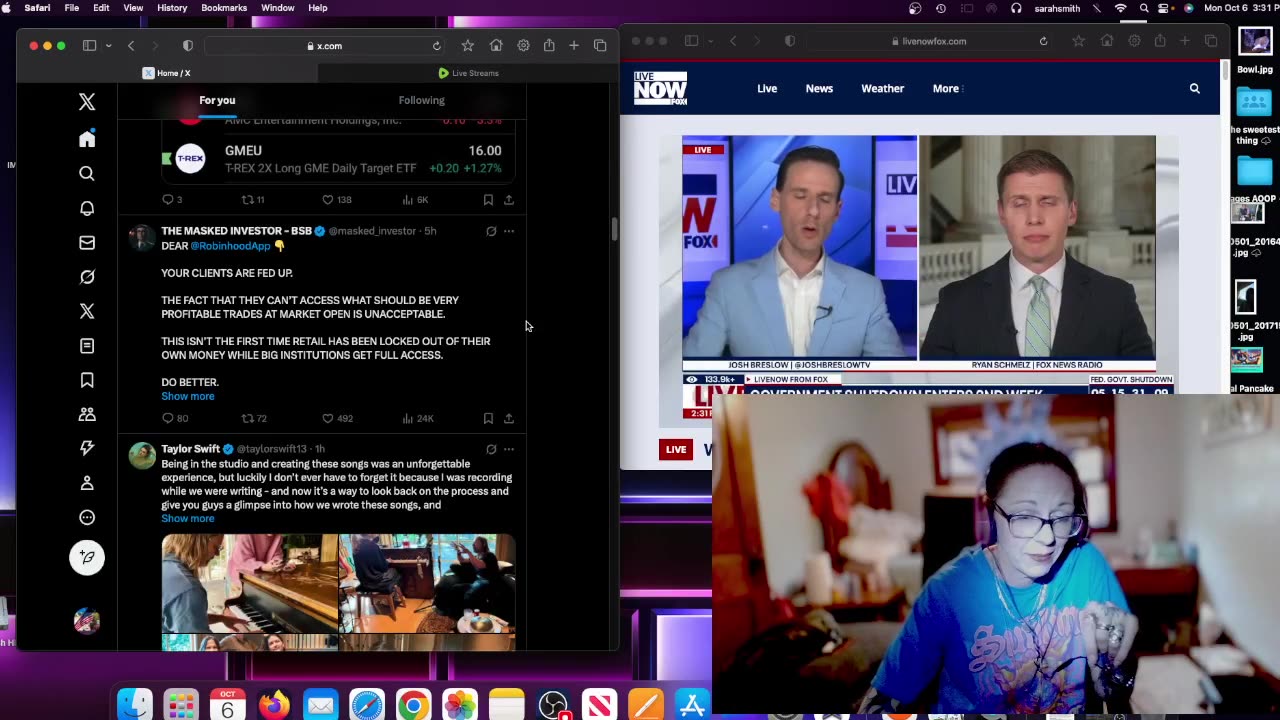Screen dimensions: 1280x720
Task: Click the reply icon with 3 replies
Action: 168,200
